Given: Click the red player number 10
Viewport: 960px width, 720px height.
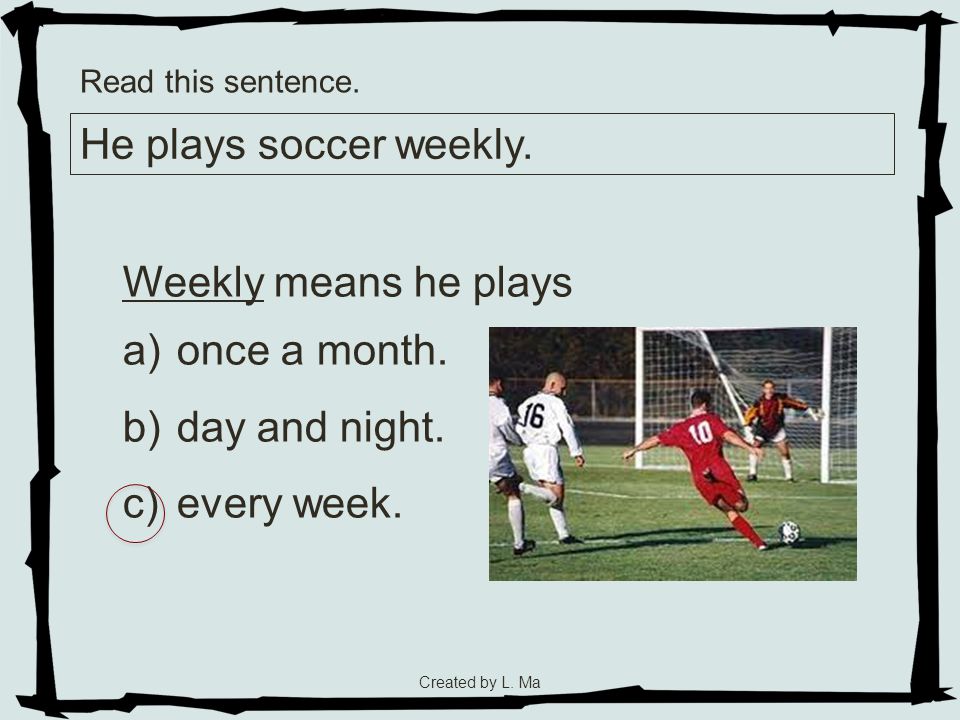Looking at the screenshot, I should pos(700,433).
